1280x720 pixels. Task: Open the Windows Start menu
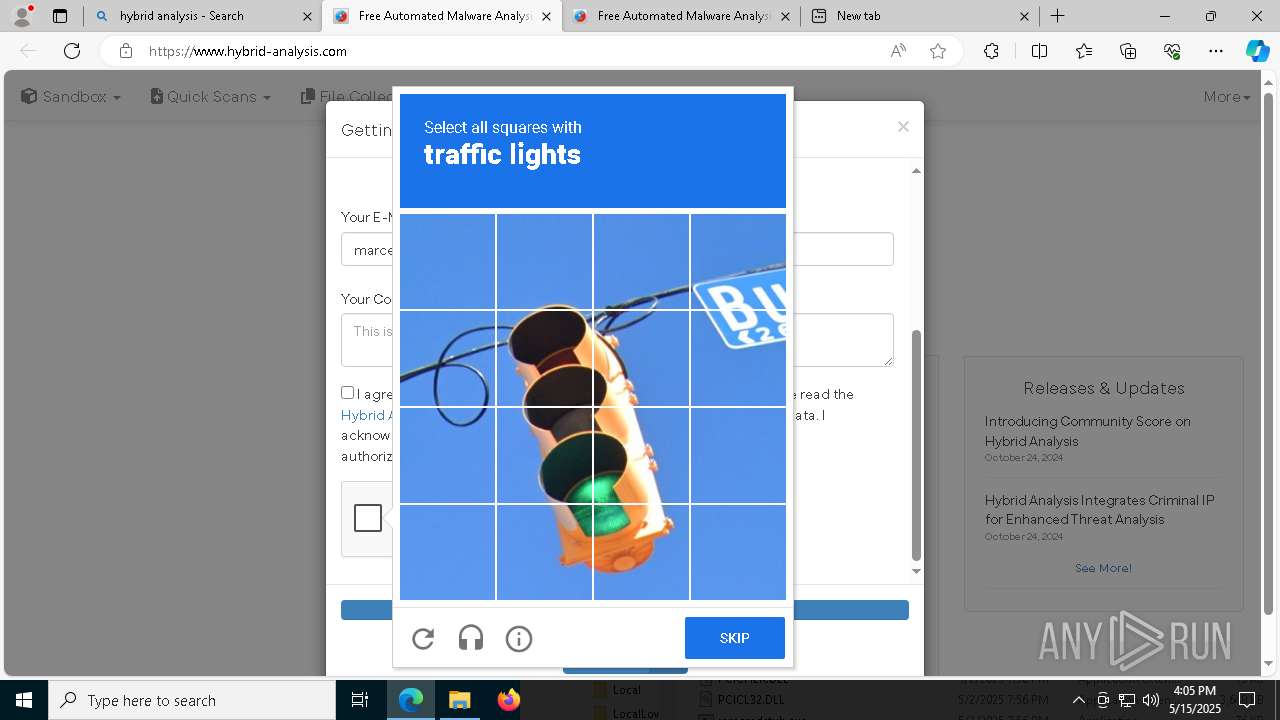(x=24, y=700)
